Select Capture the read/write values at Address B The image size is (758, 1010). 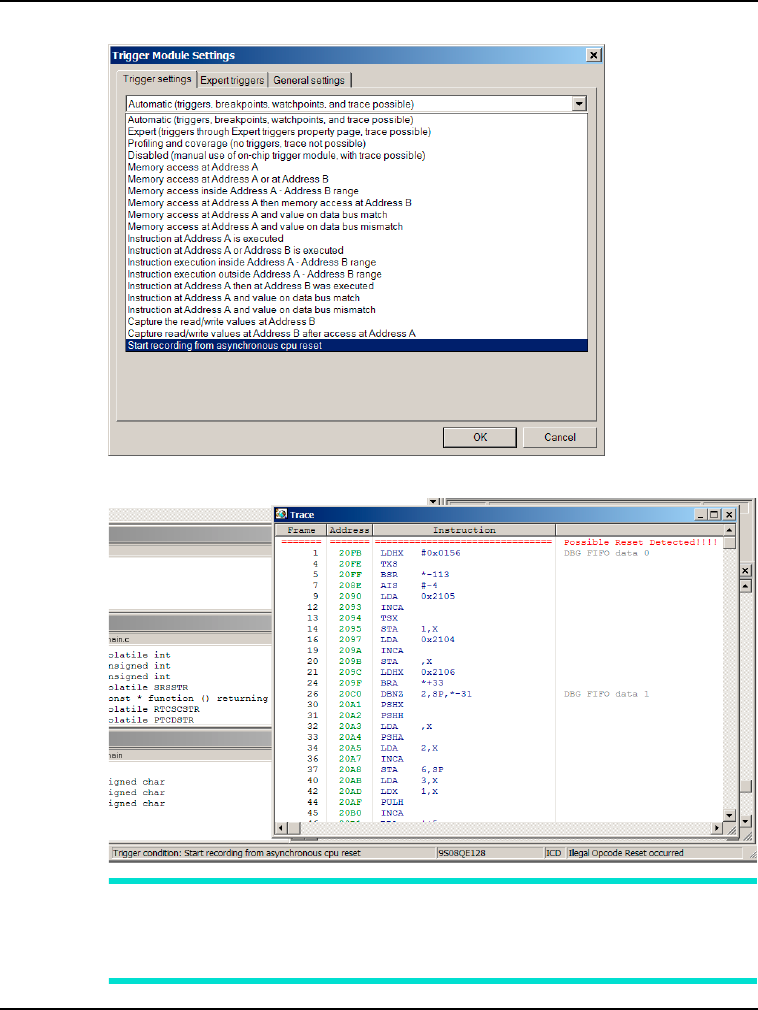click(x=357, y=321)
